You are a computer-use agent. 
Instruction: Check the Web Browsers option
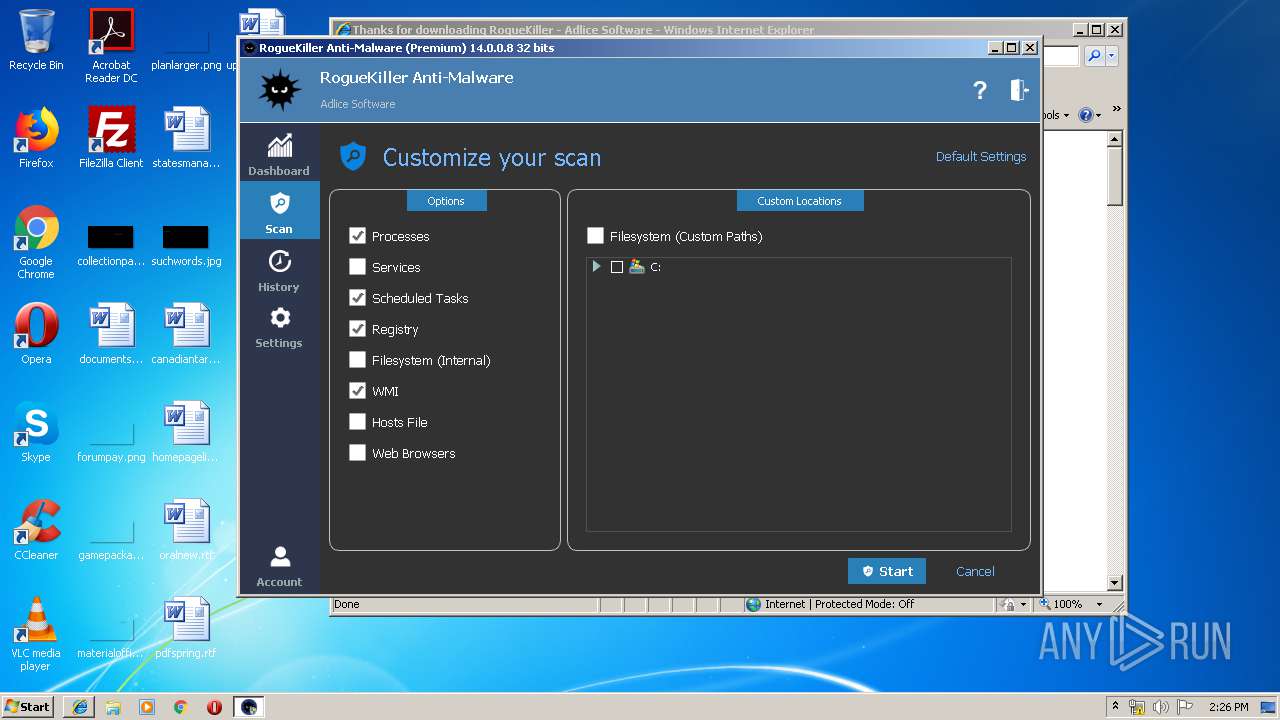tap(357, 453)
